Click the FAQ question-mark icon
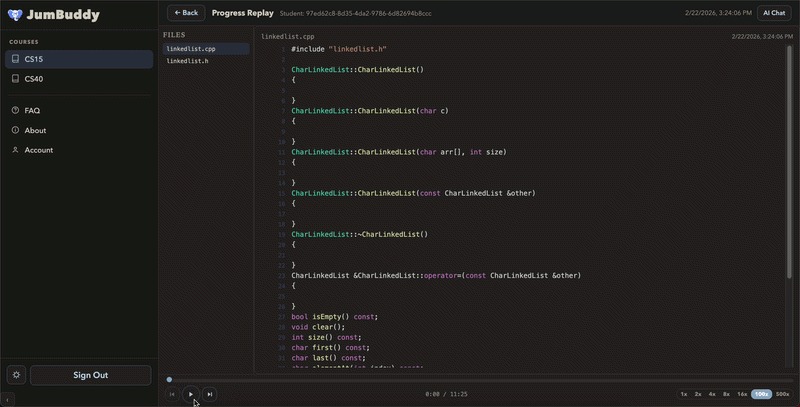800x407 pixels. point(15,110)
